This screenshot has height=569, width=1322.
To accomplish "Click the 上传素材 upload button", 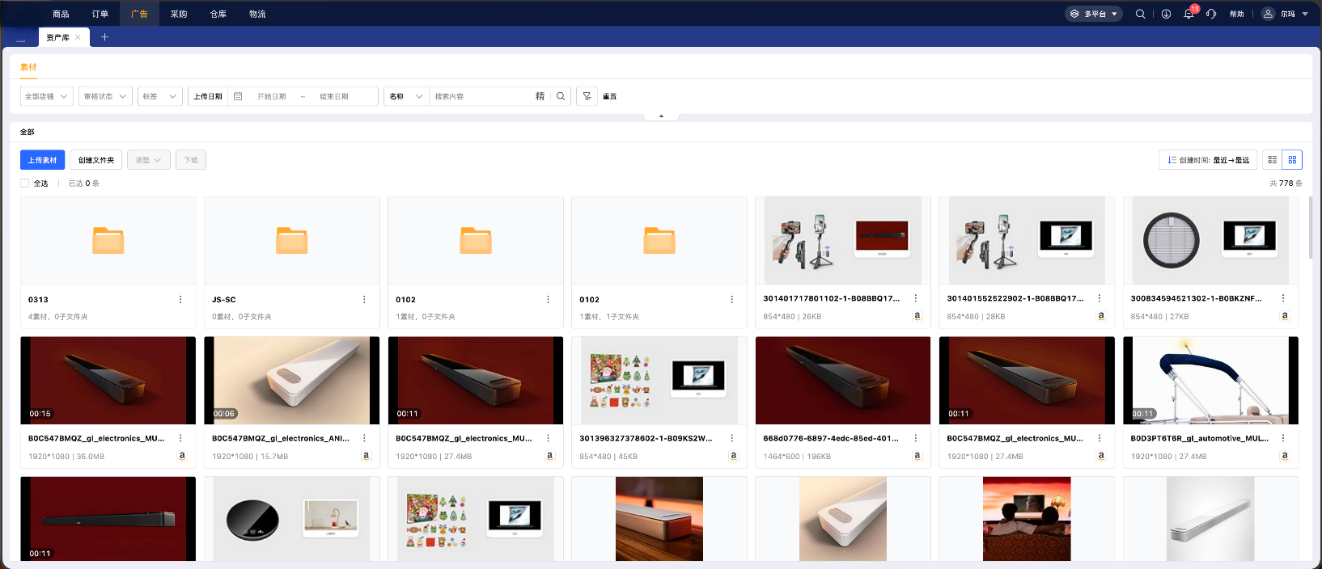I will pyautogui.click(x=43, y=160).
